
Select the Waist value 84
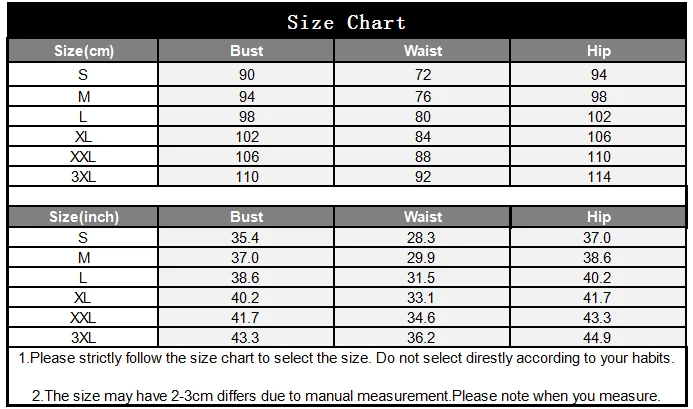(423, 137)
